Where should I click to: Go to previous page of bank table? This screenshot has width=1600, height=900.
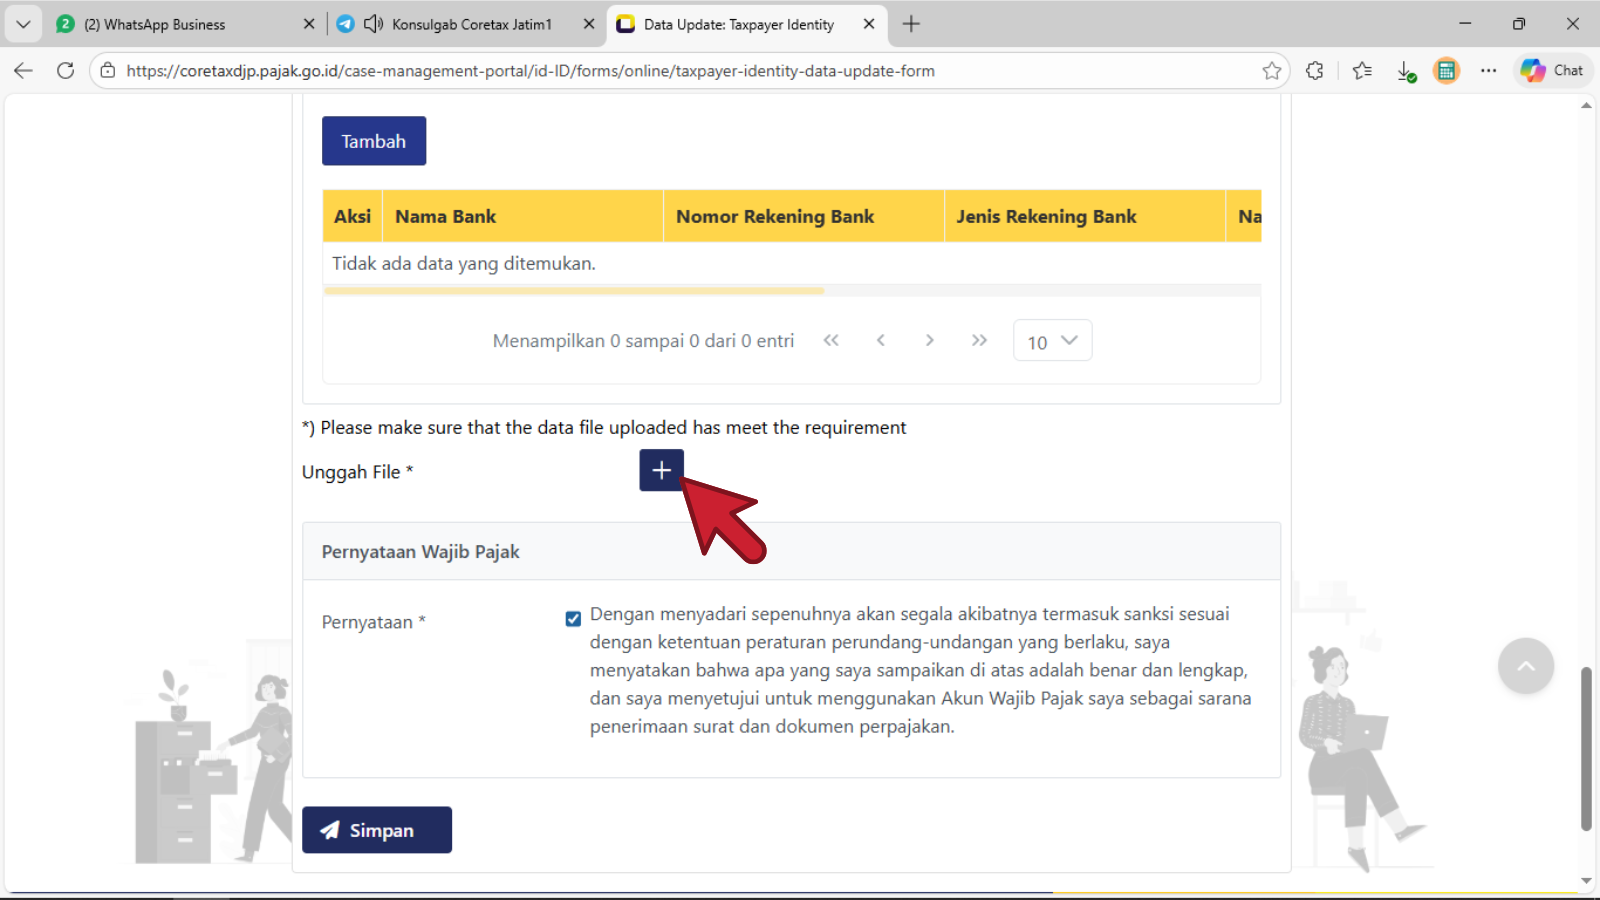coord(881,341)
